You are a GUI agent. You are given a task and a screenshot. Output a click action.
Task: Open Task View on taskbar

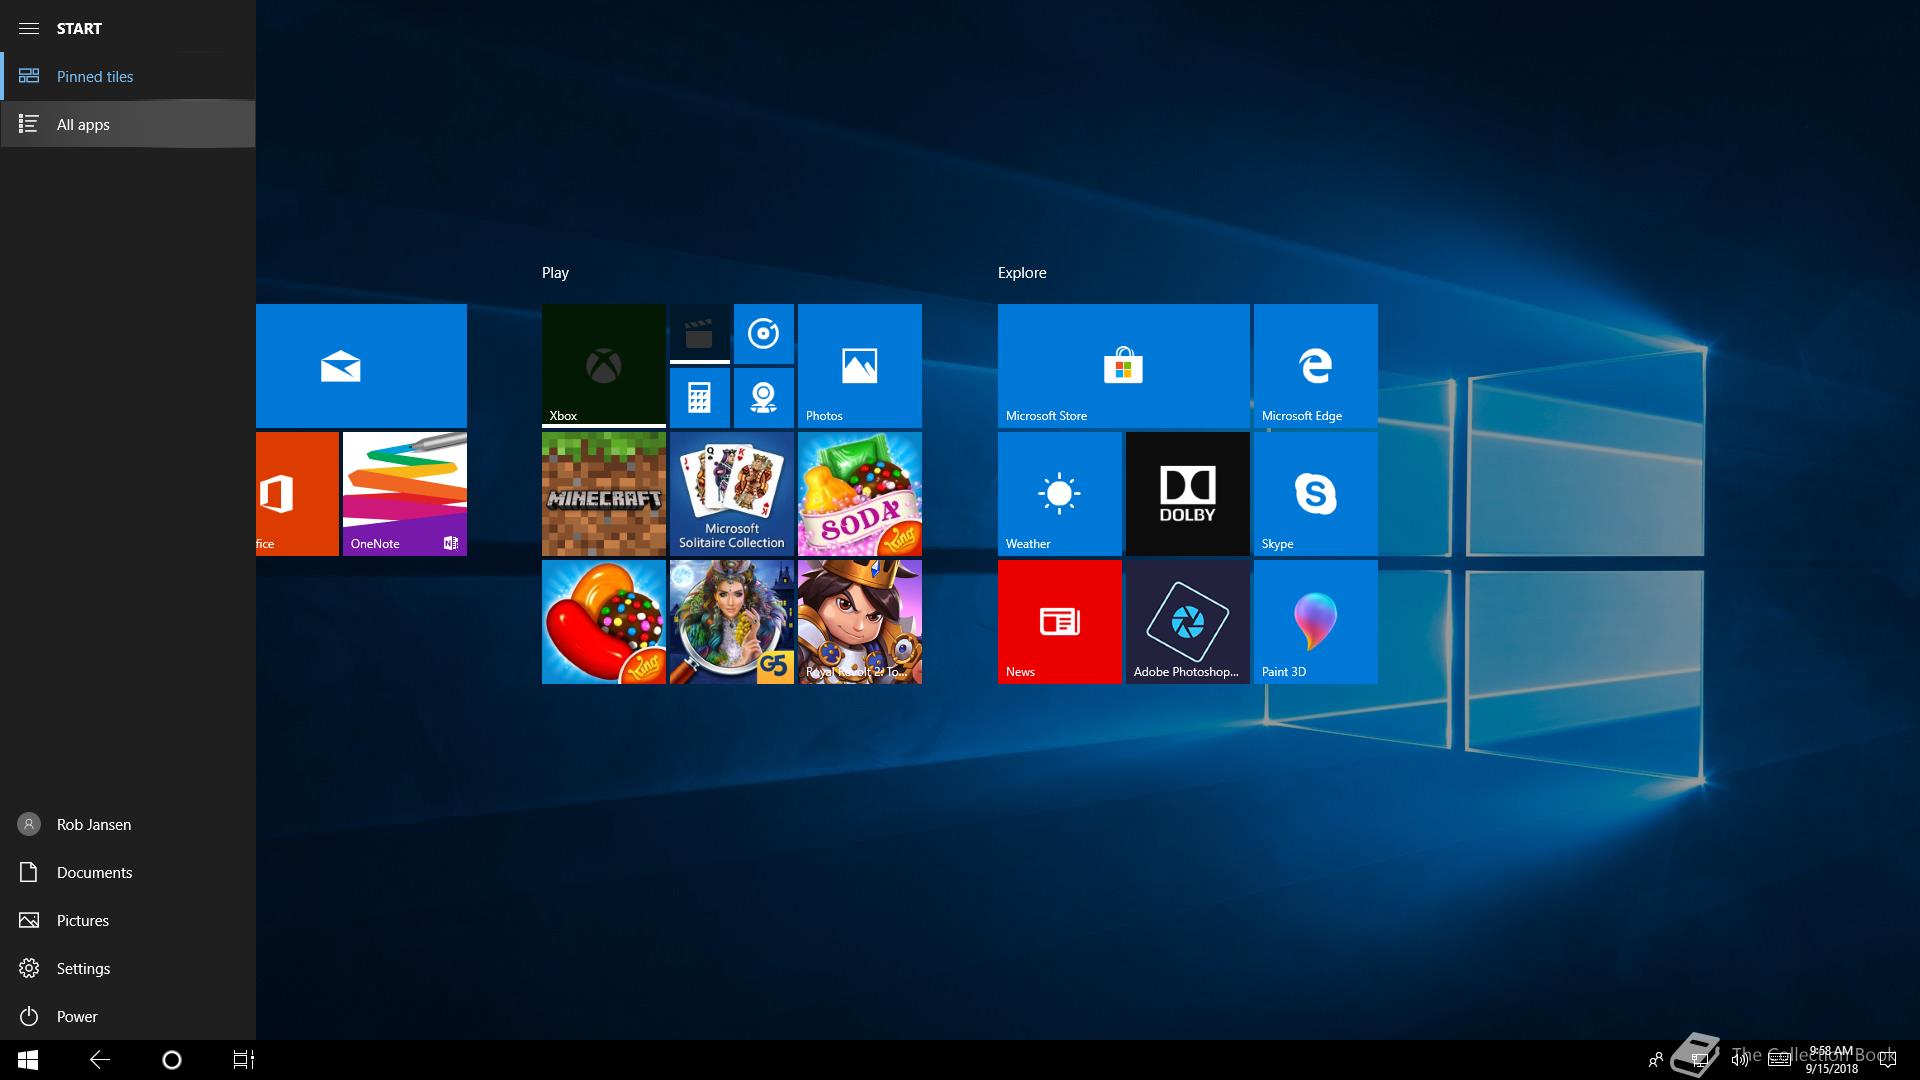pyautogui.click(x=244, y=1060)
